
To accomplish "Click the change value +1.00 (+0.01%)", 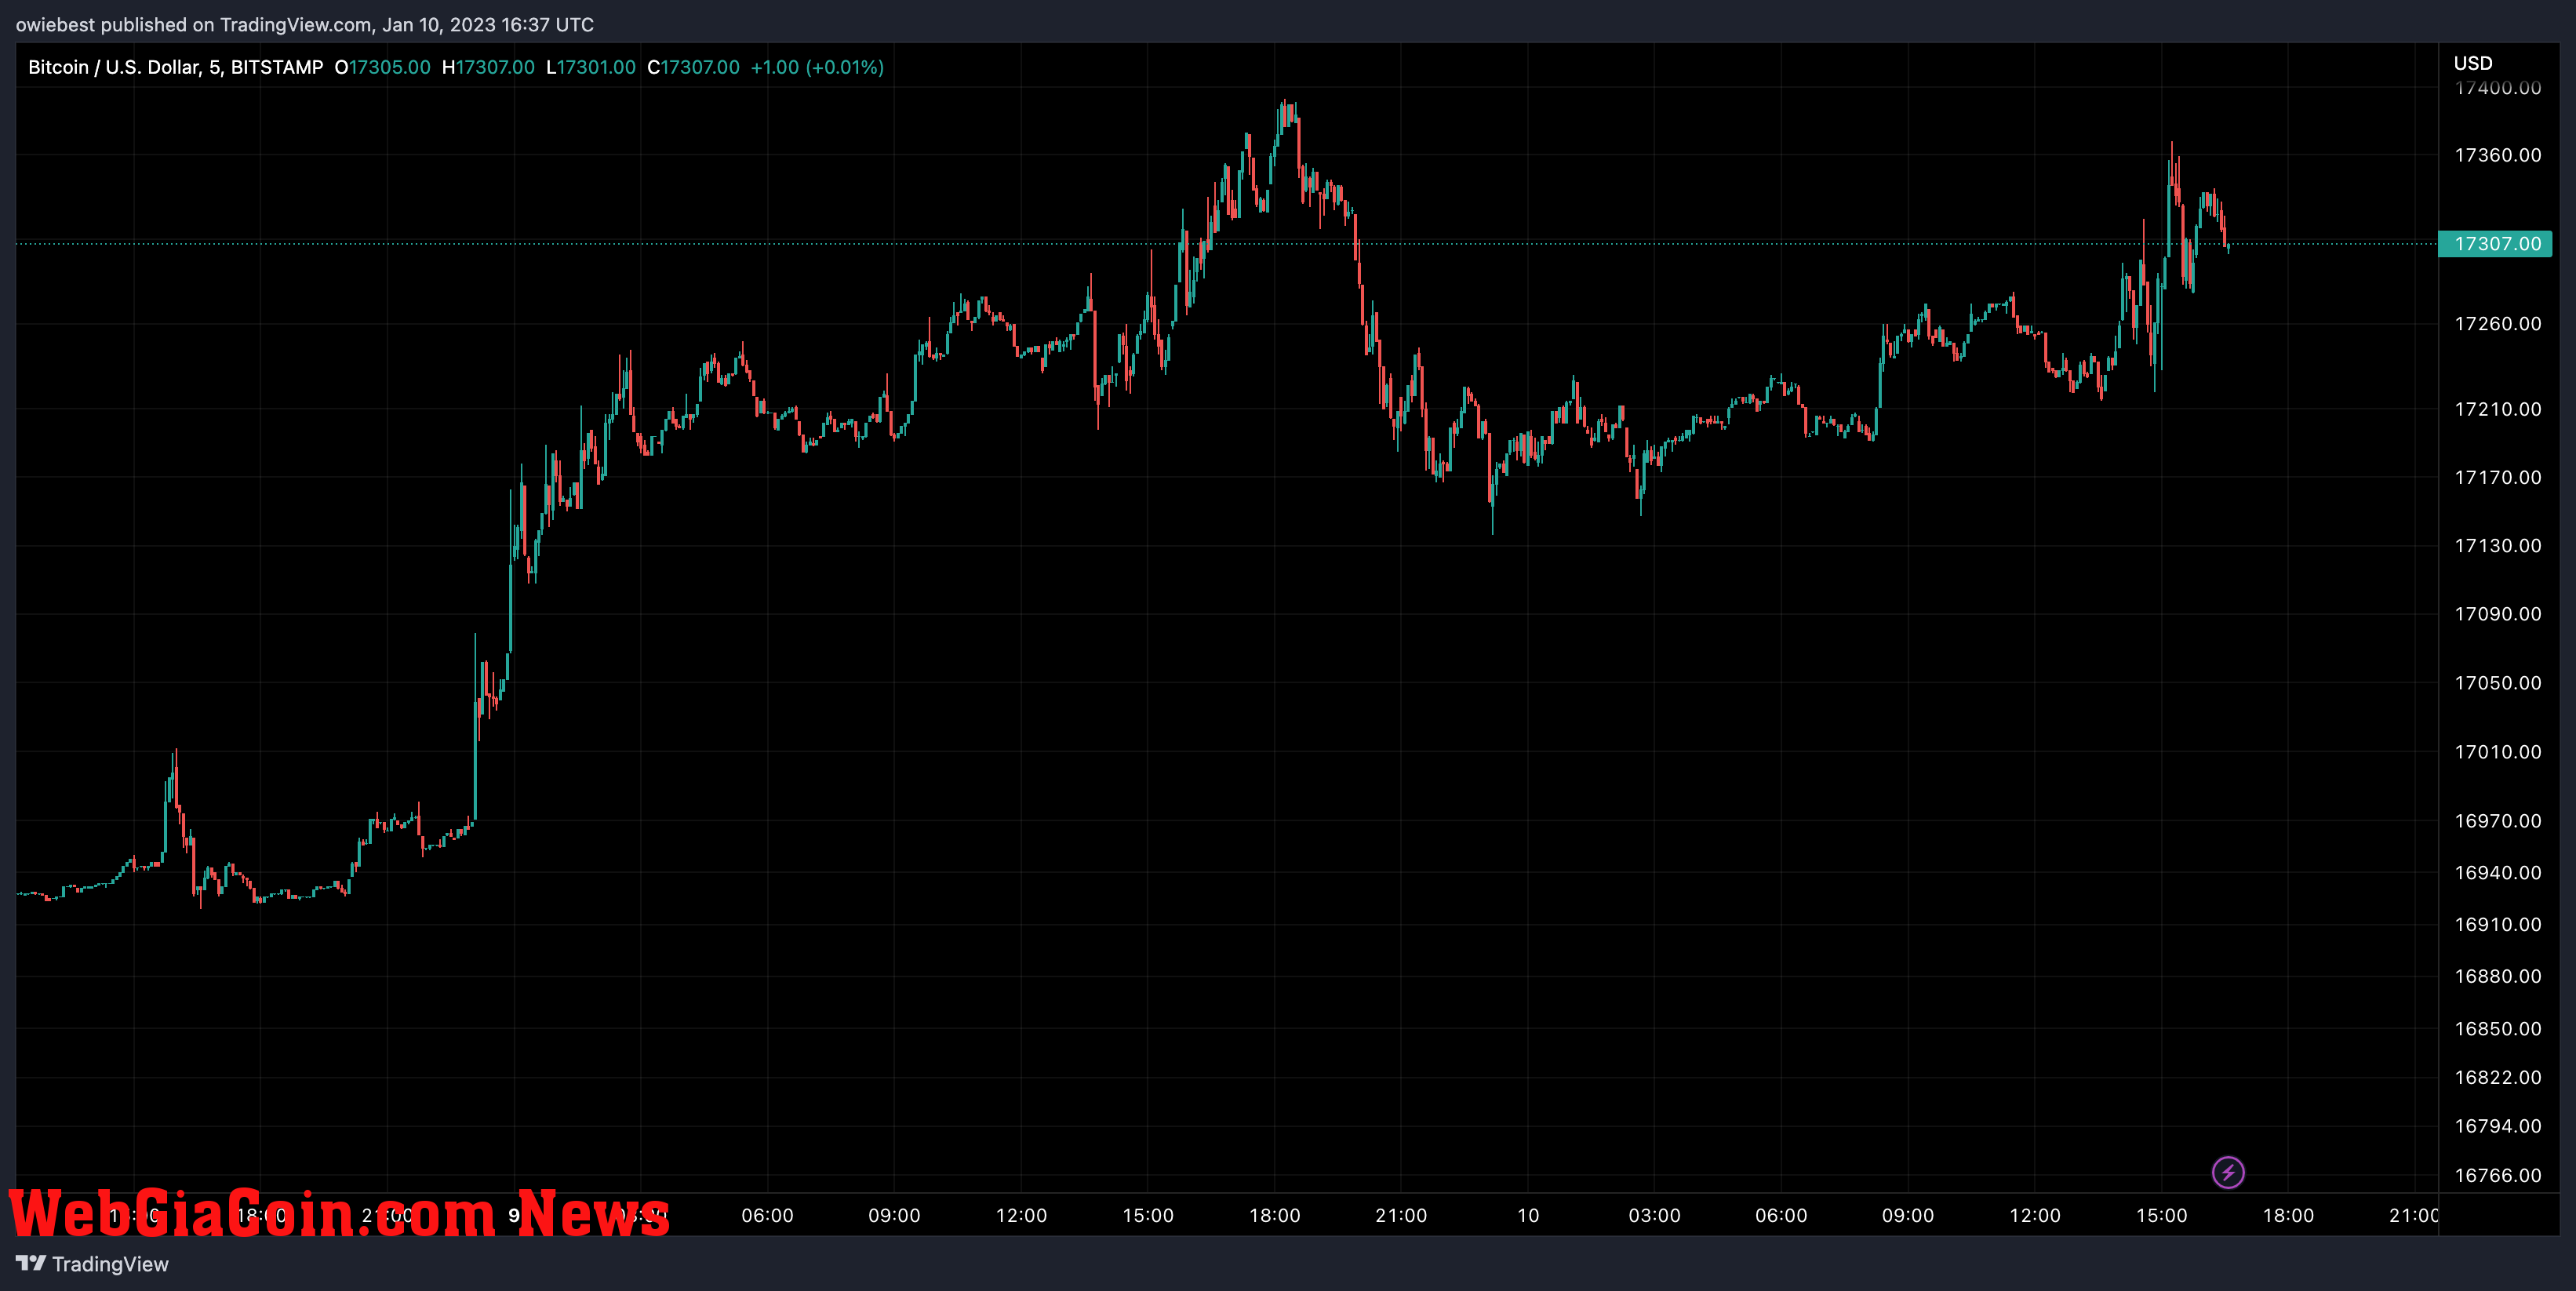I will [817, 67].
